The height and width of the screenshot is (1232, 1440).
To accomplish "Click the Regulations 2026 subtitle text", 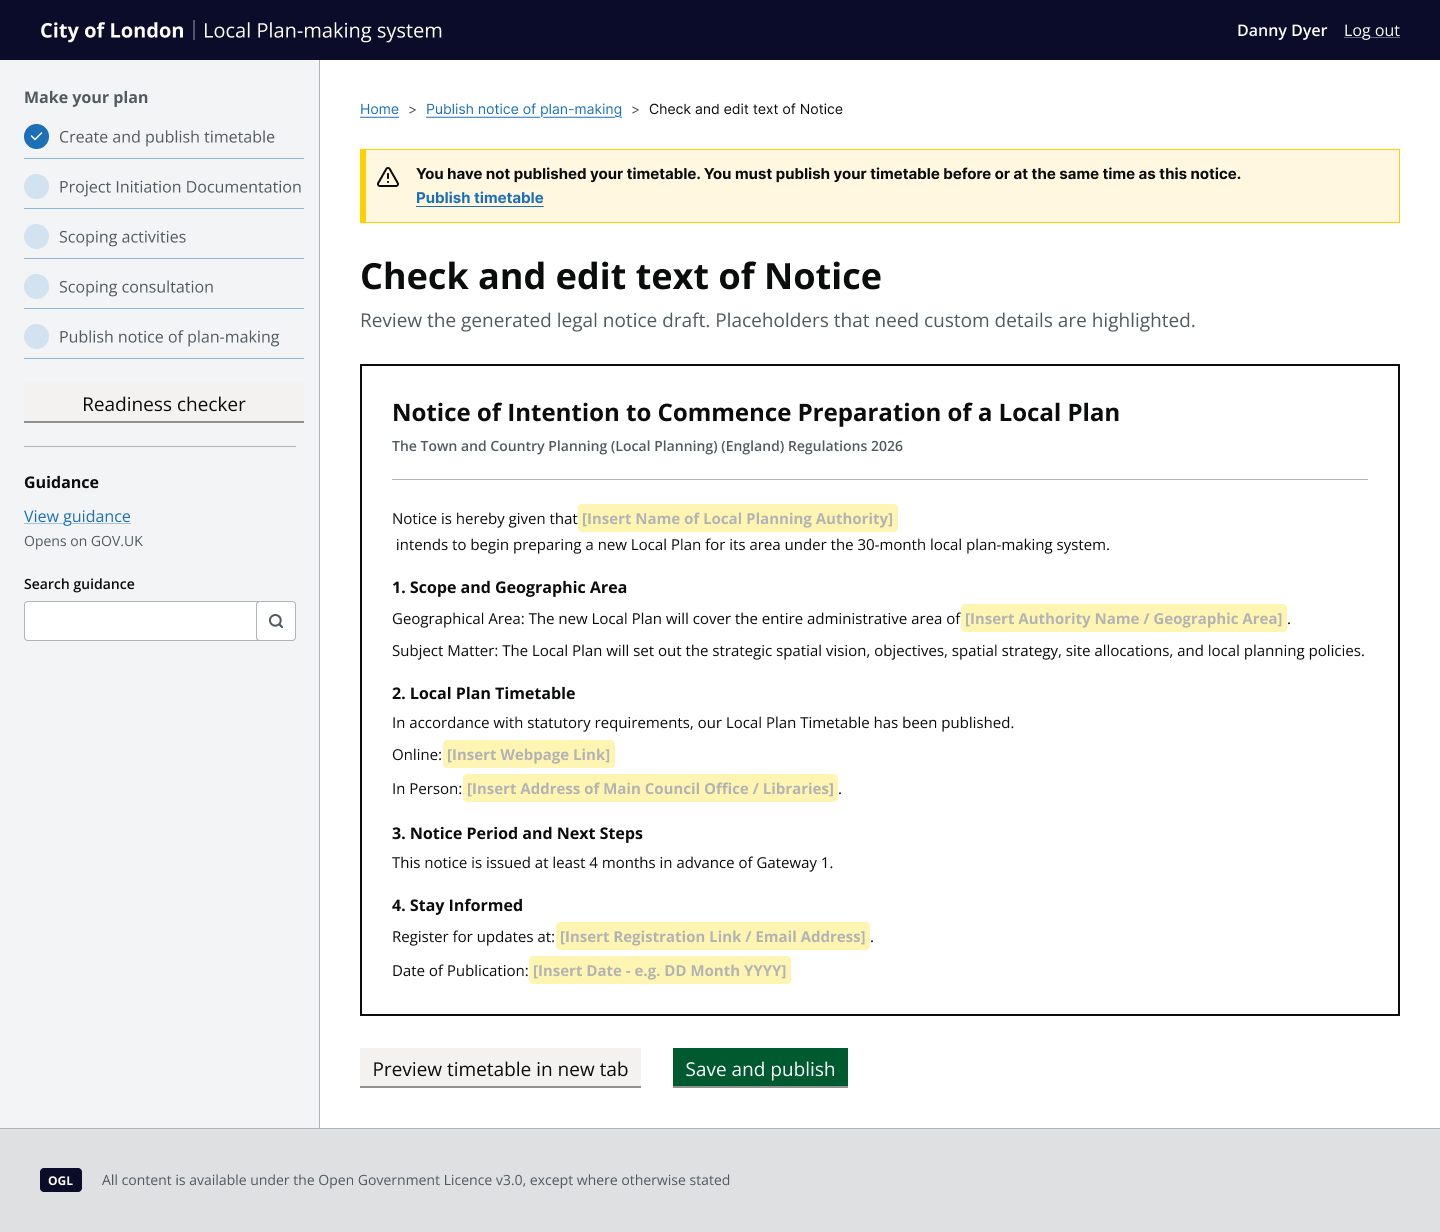I will 647,446.
